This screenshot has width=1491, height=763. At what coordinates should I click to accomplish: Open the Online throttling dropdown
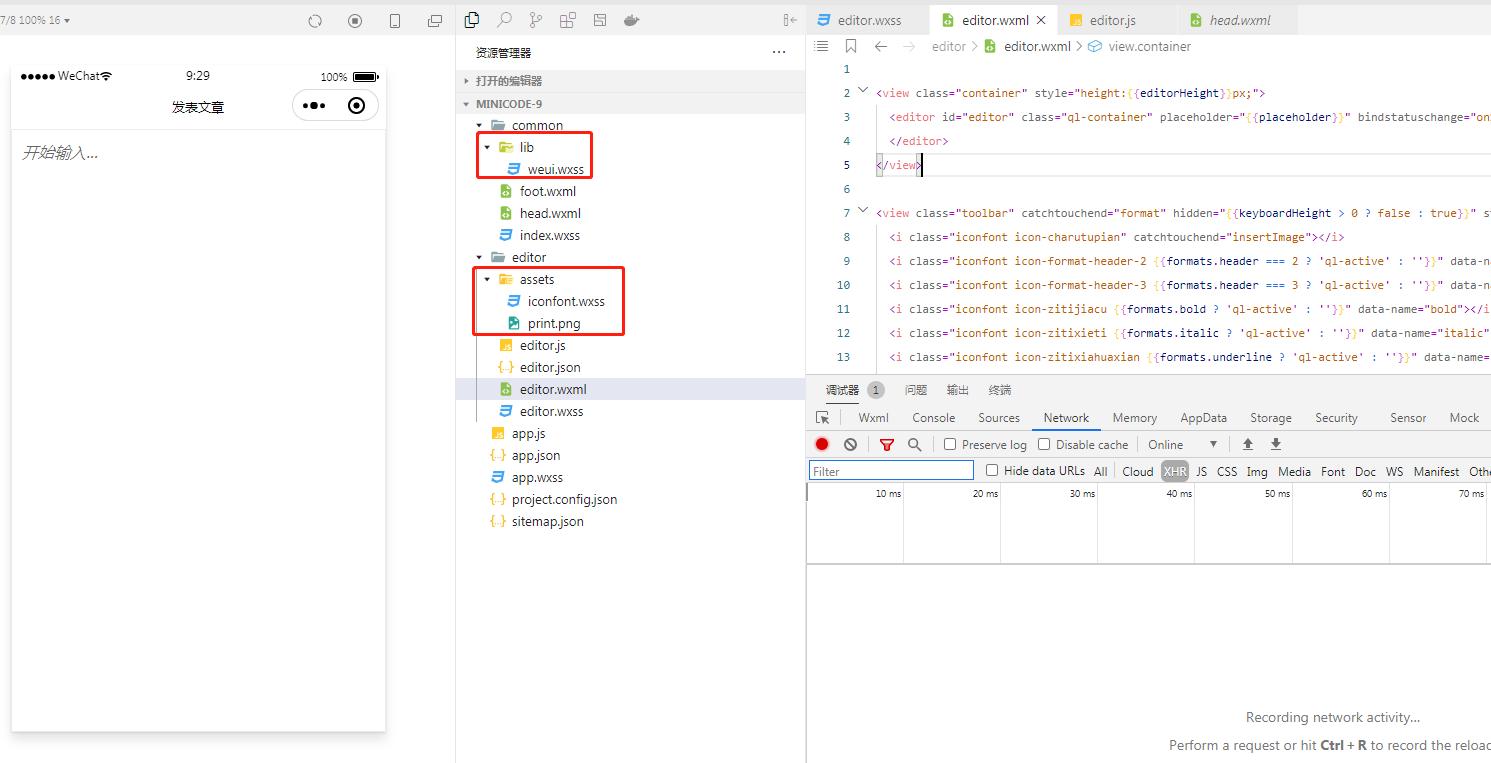[x=1183, y=445]
